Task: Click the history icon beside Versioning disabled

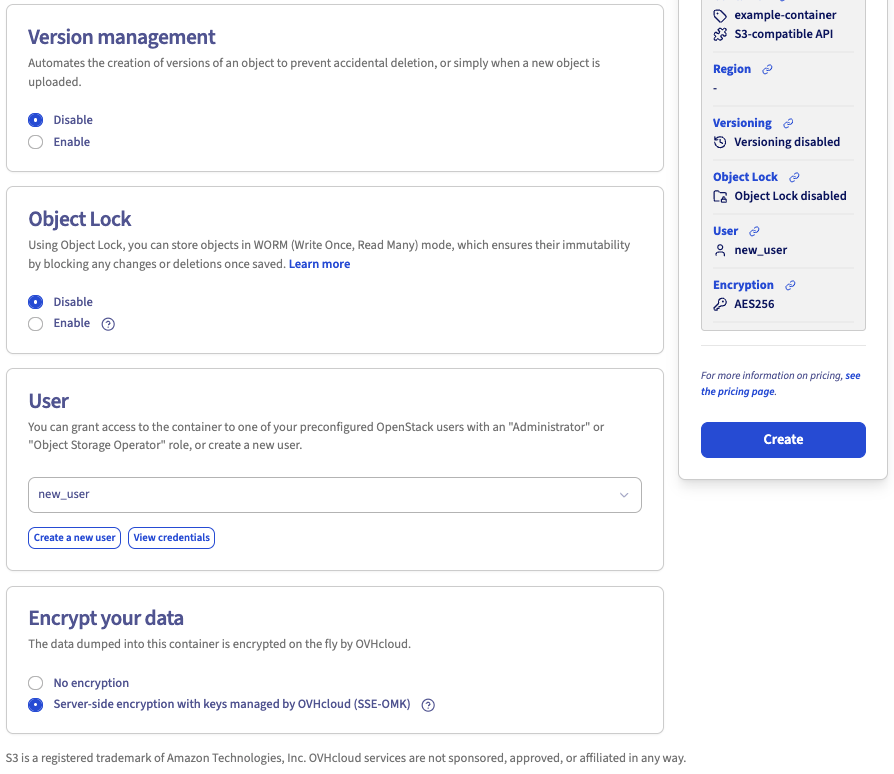Action: [x=720, y=142]
